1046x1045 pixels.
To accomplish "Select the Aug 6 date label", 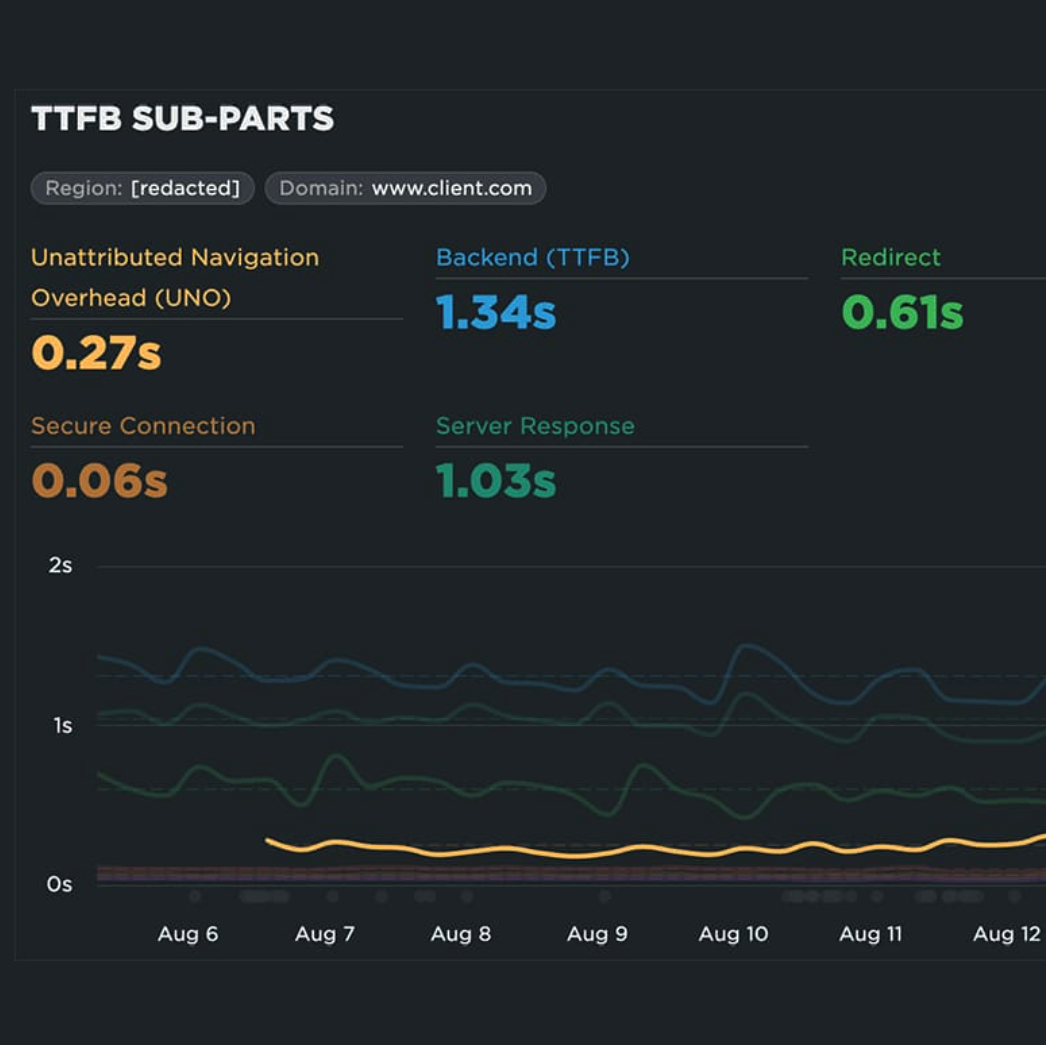I will (187, 934).
